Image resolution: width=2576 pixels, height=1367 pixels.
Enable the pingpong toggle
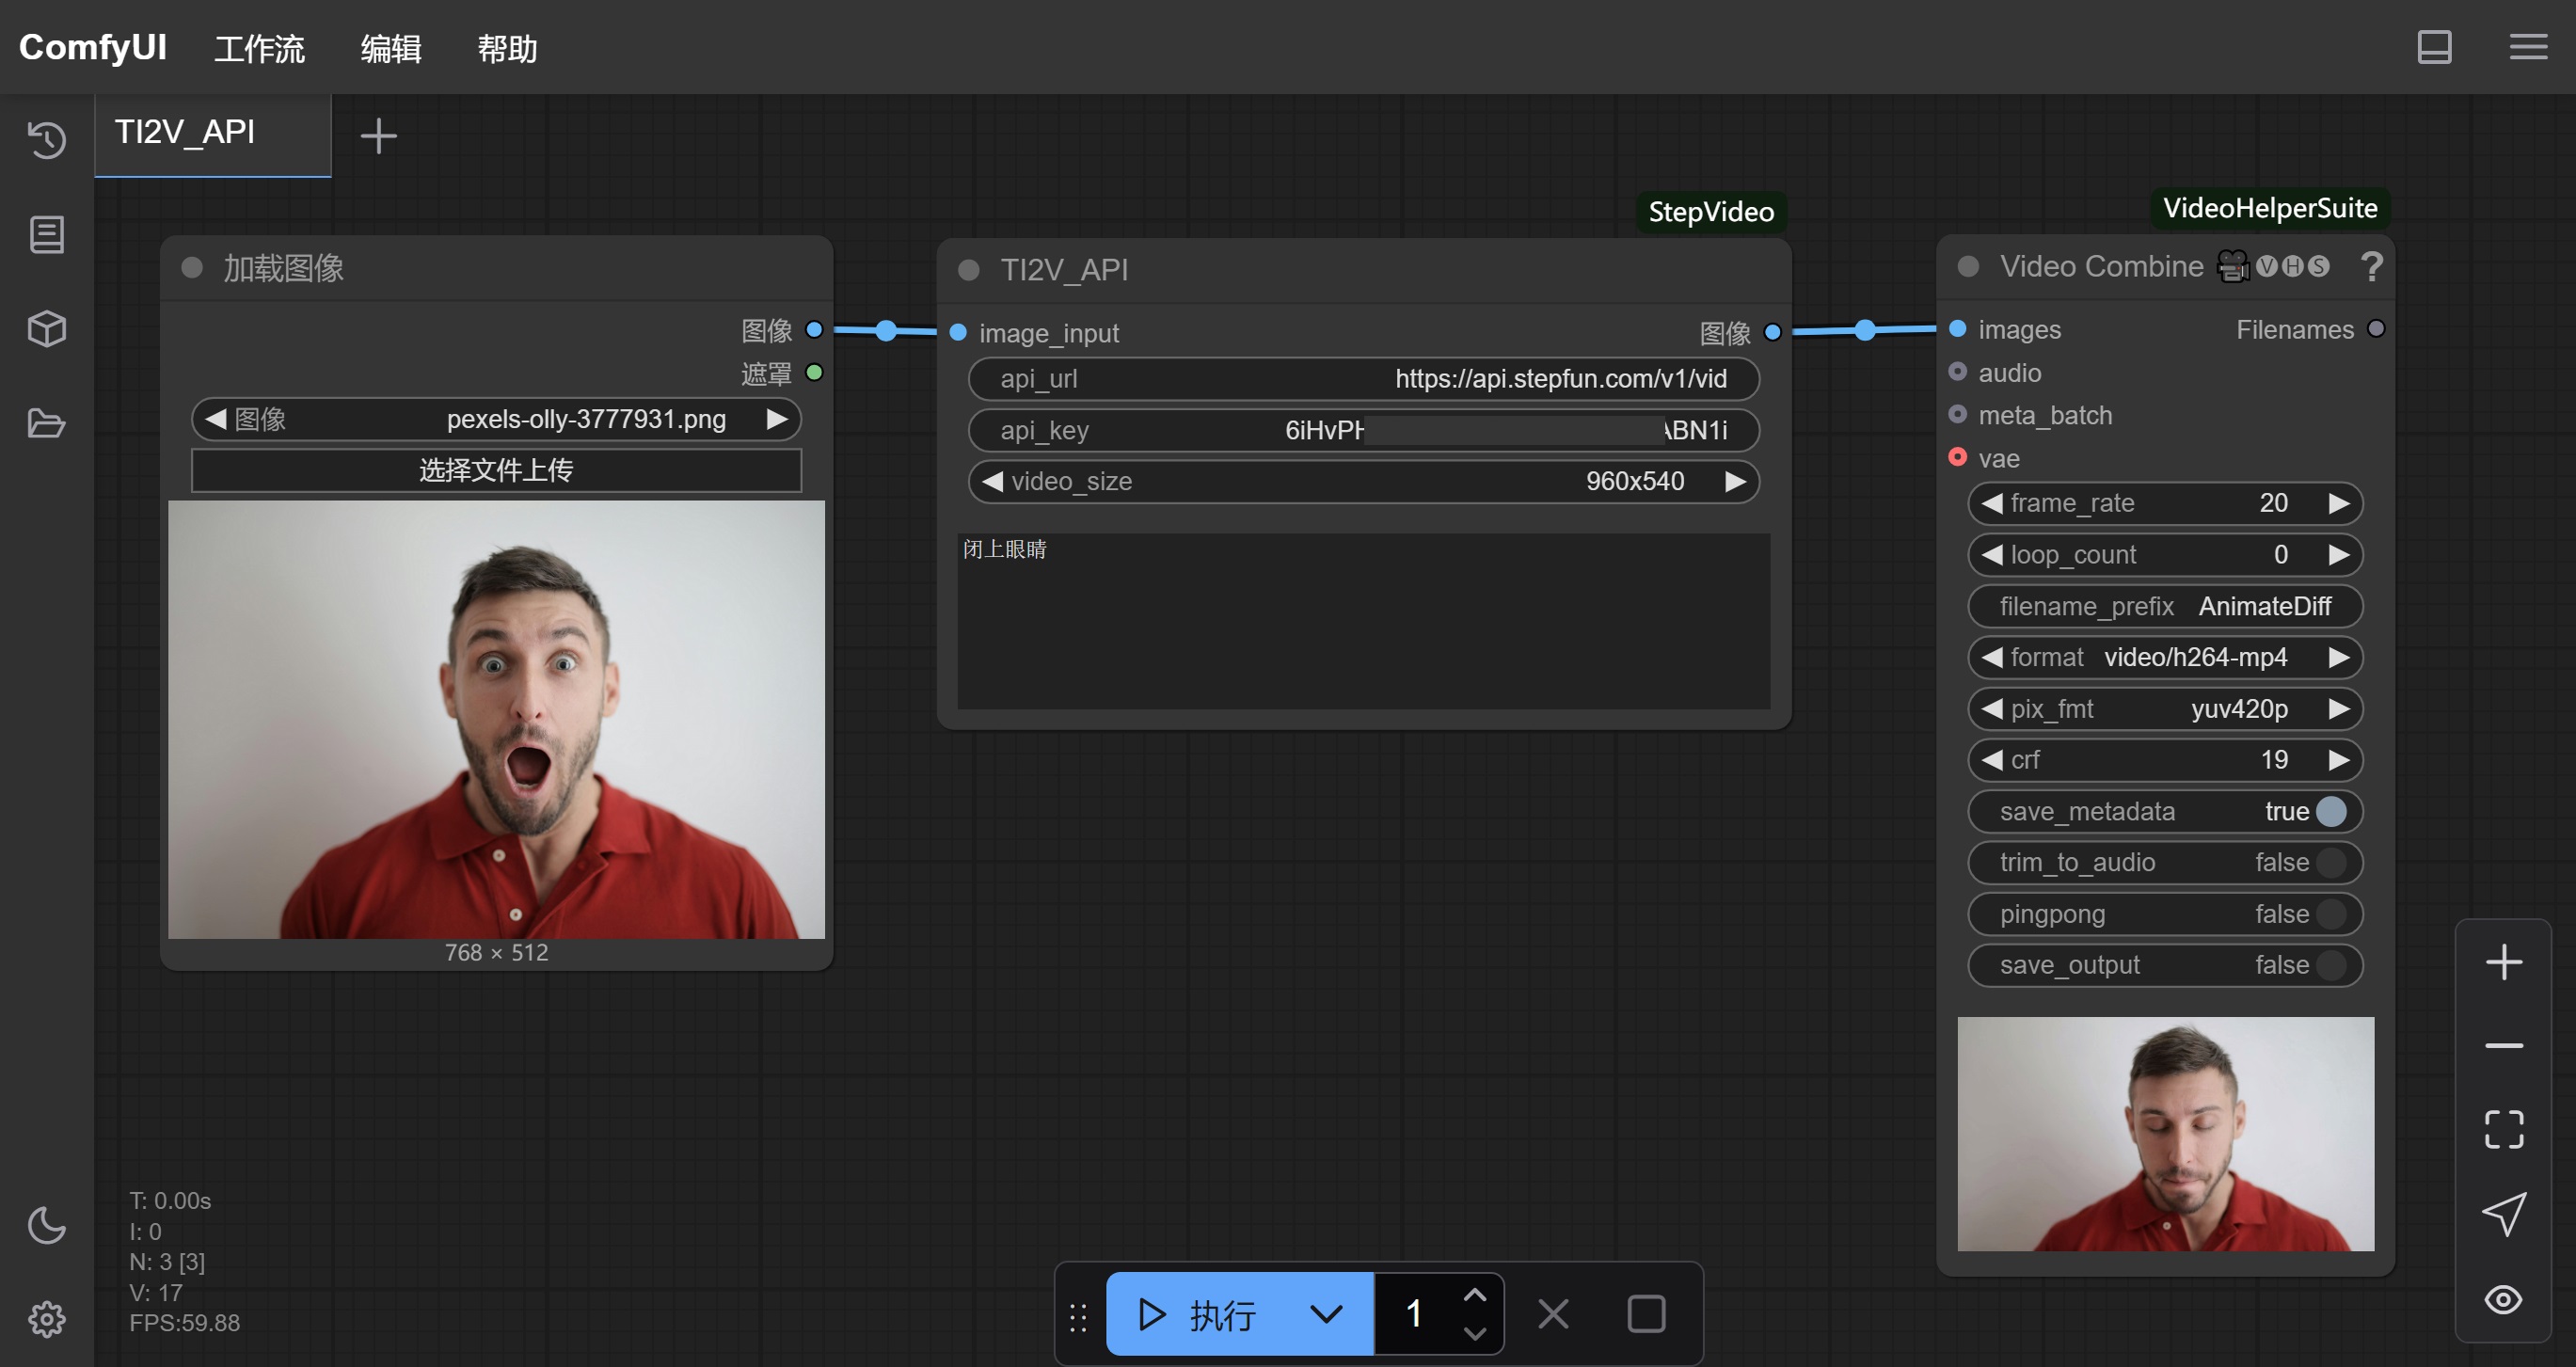pos(2330,914)
